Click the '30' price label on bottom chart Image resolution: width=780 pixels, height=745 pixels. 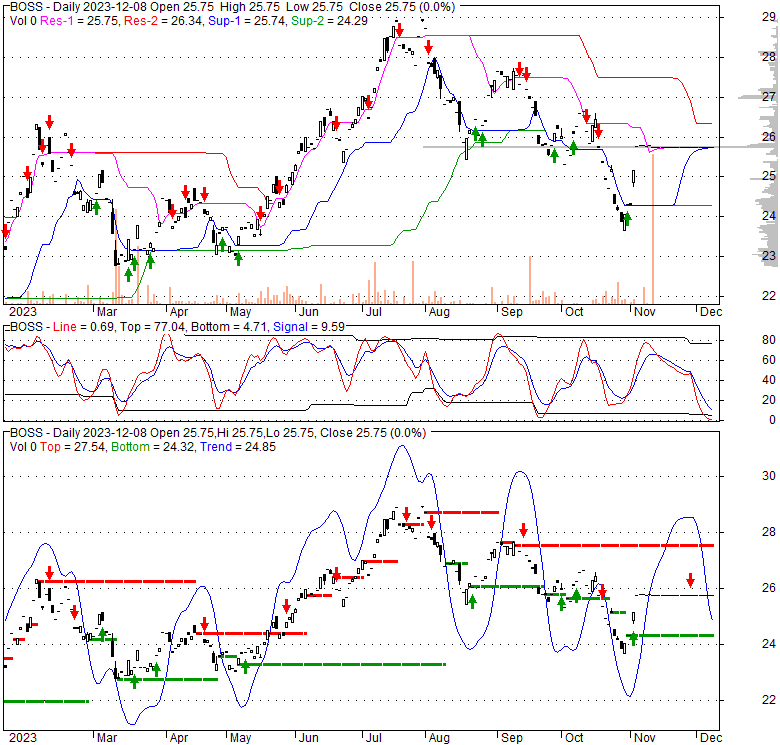pyautogui.click(x=769, y=476)
